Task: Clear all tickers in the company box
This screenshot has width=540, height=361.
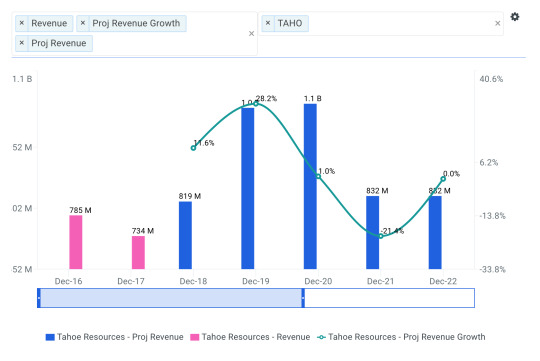Action: pos(498,23)
